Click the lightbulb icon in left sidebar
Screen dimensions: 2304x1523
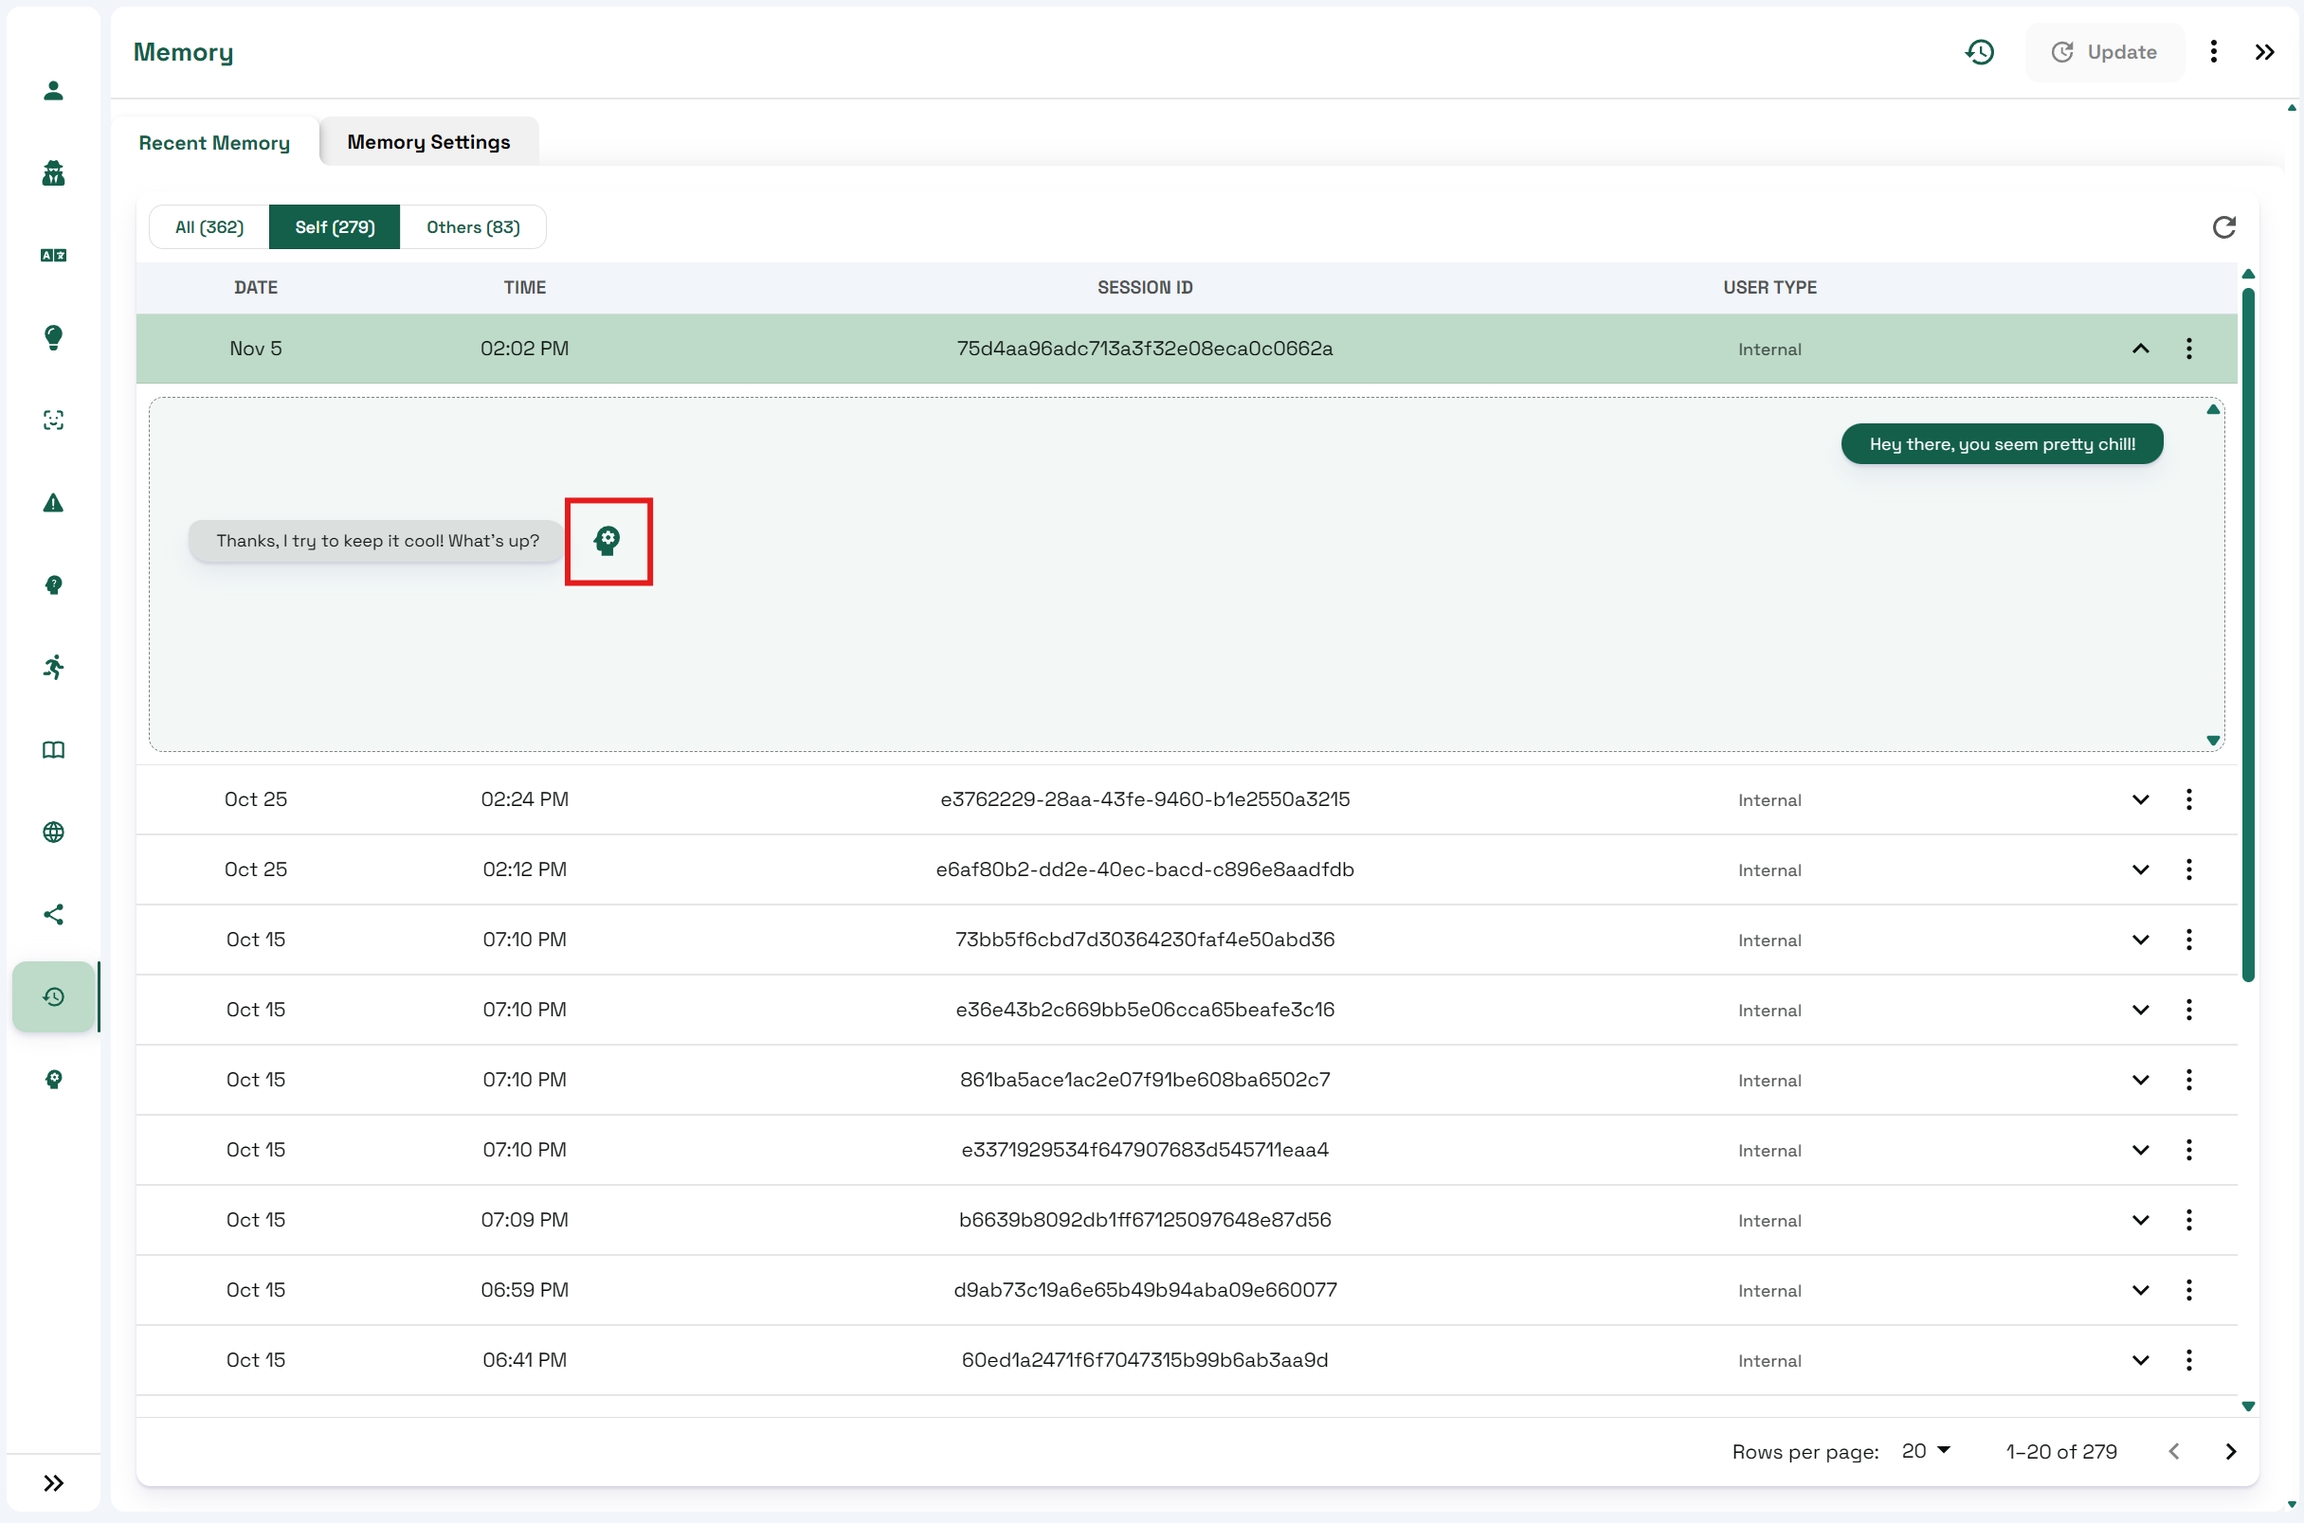point(54,337)
